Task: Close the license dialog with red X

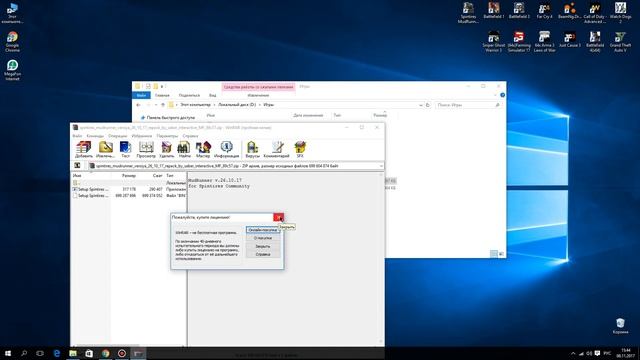Action: click(x=278, y=218)
